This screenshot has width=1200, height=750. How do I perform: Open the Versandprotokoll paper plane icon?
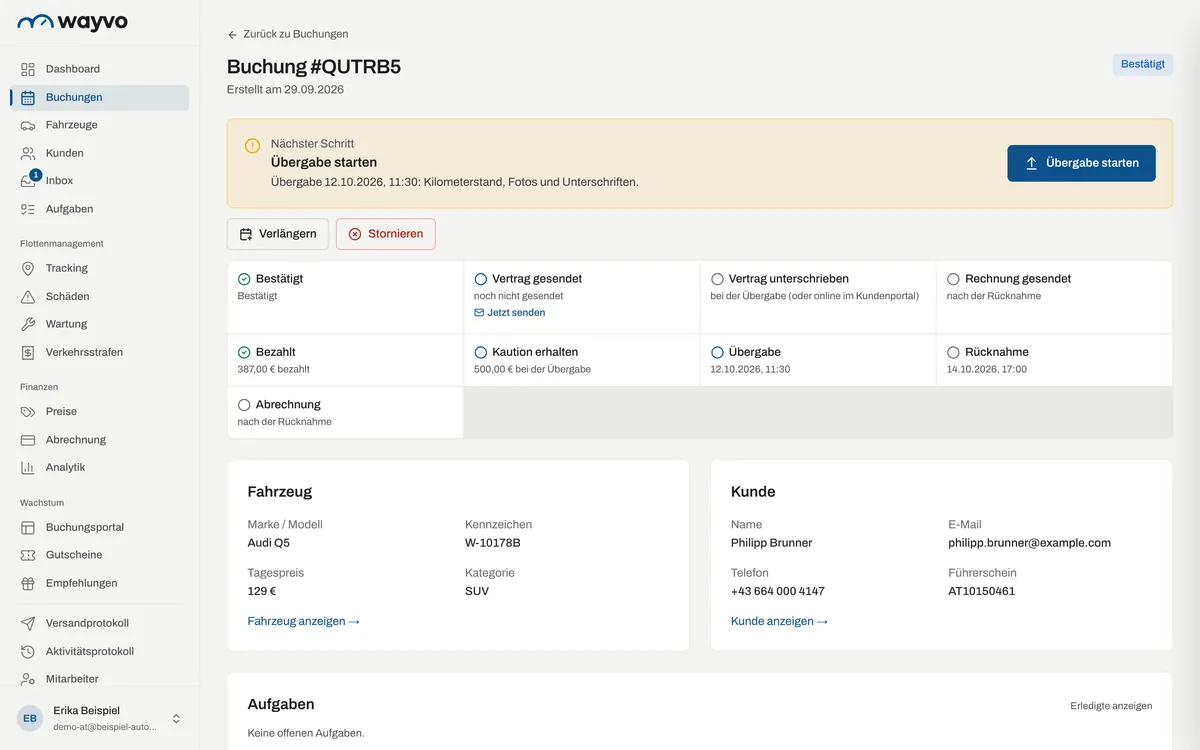(x=28, y=623)
